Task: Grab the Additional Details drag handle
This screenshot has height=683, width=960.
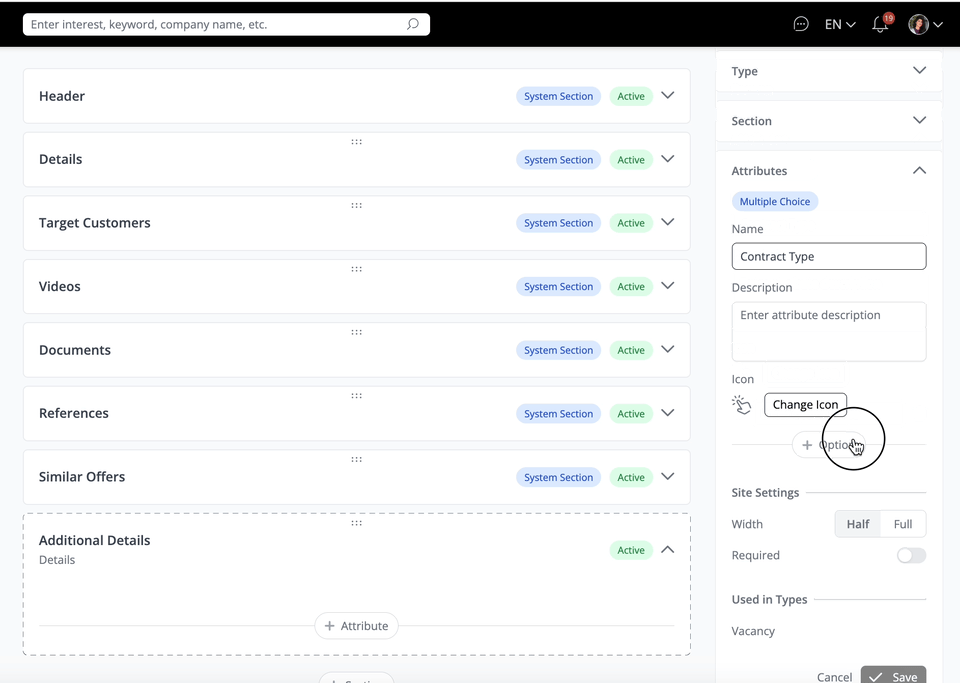Action: coord(356,523)
